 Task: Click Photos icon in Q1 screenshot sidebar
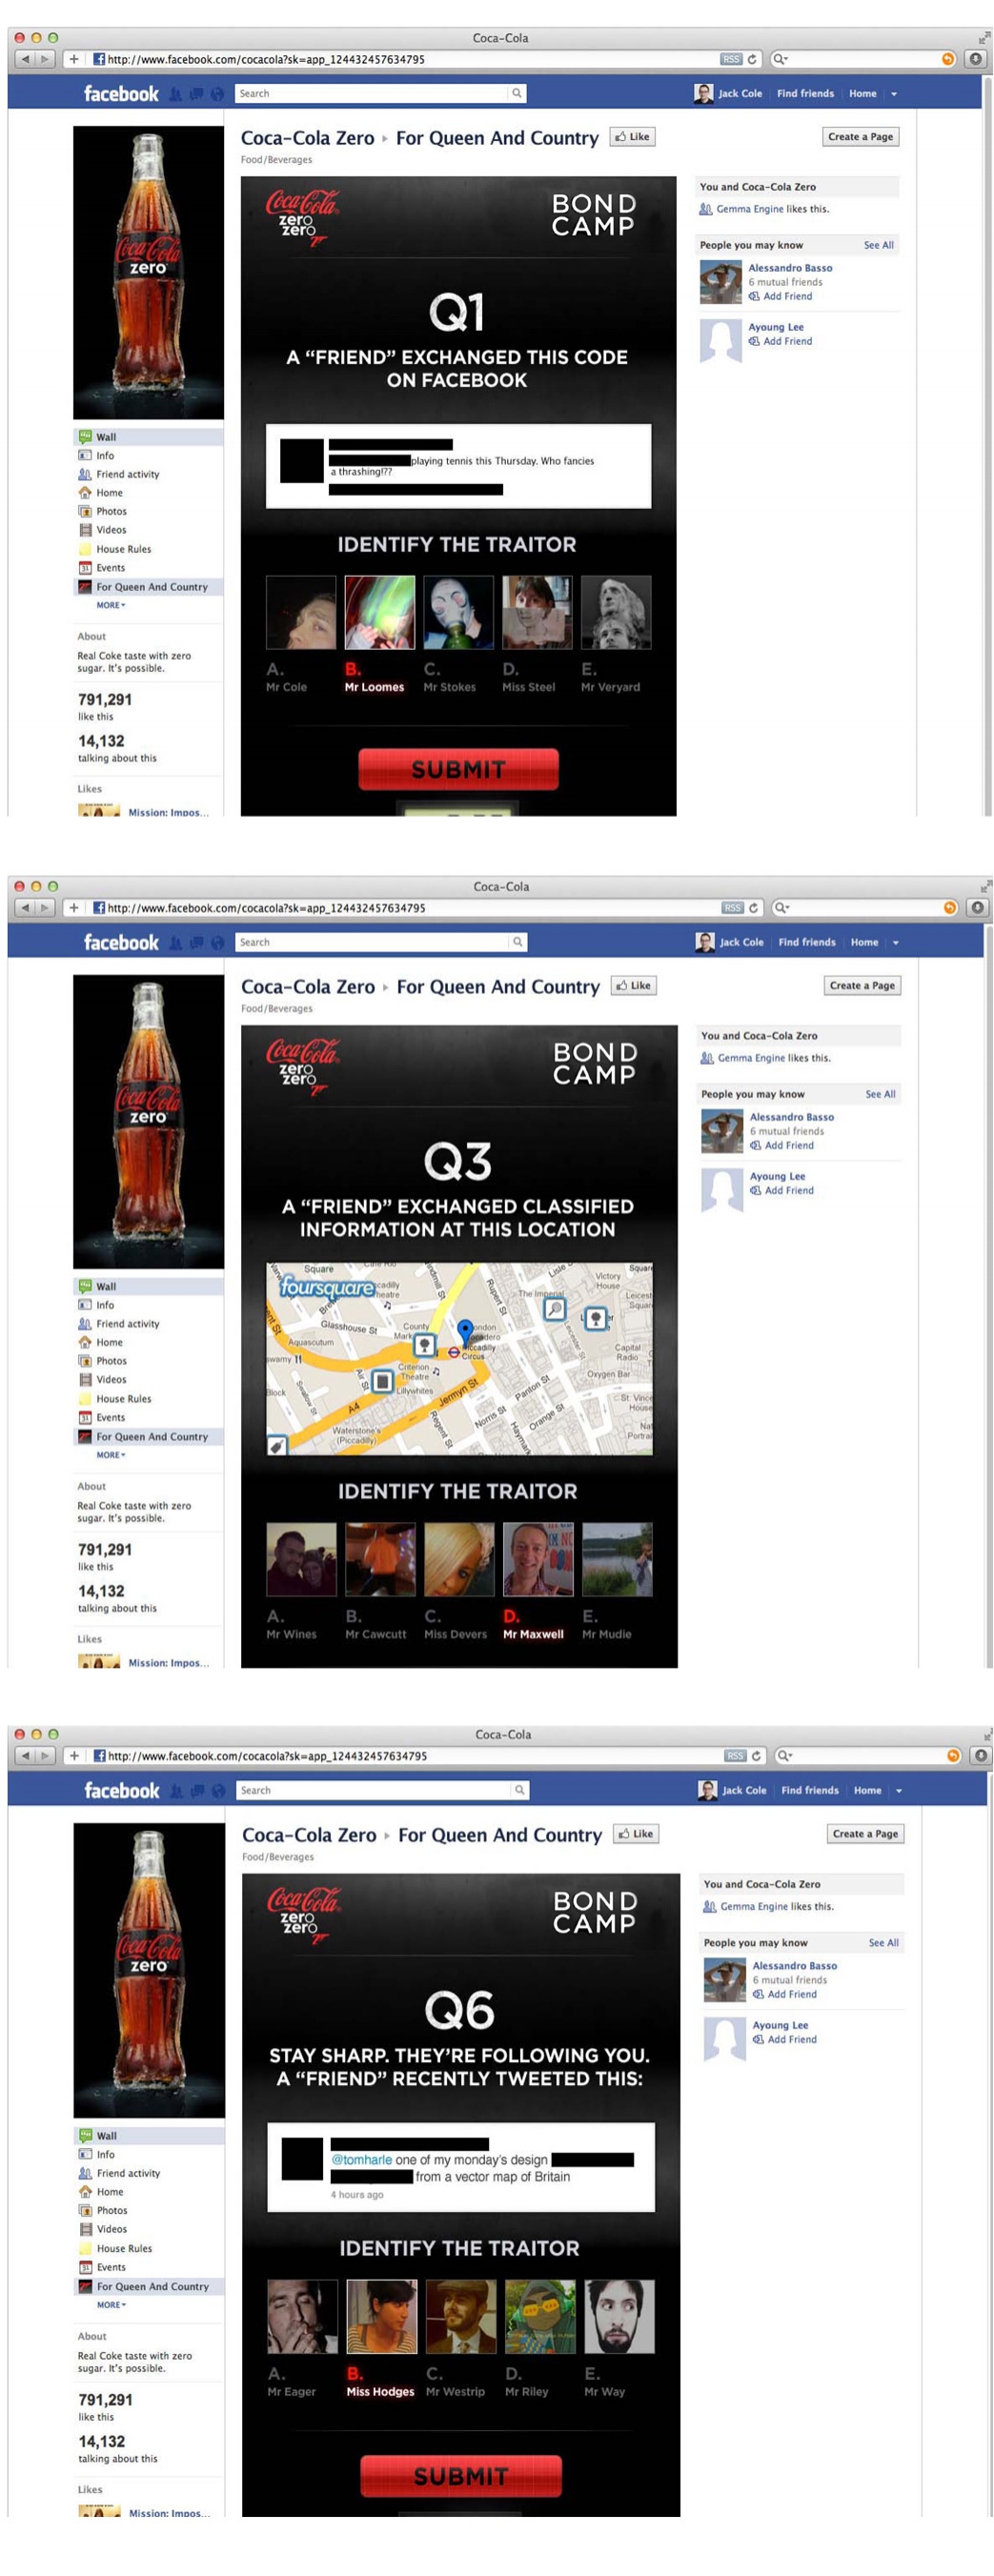click(x=85, y=511)
